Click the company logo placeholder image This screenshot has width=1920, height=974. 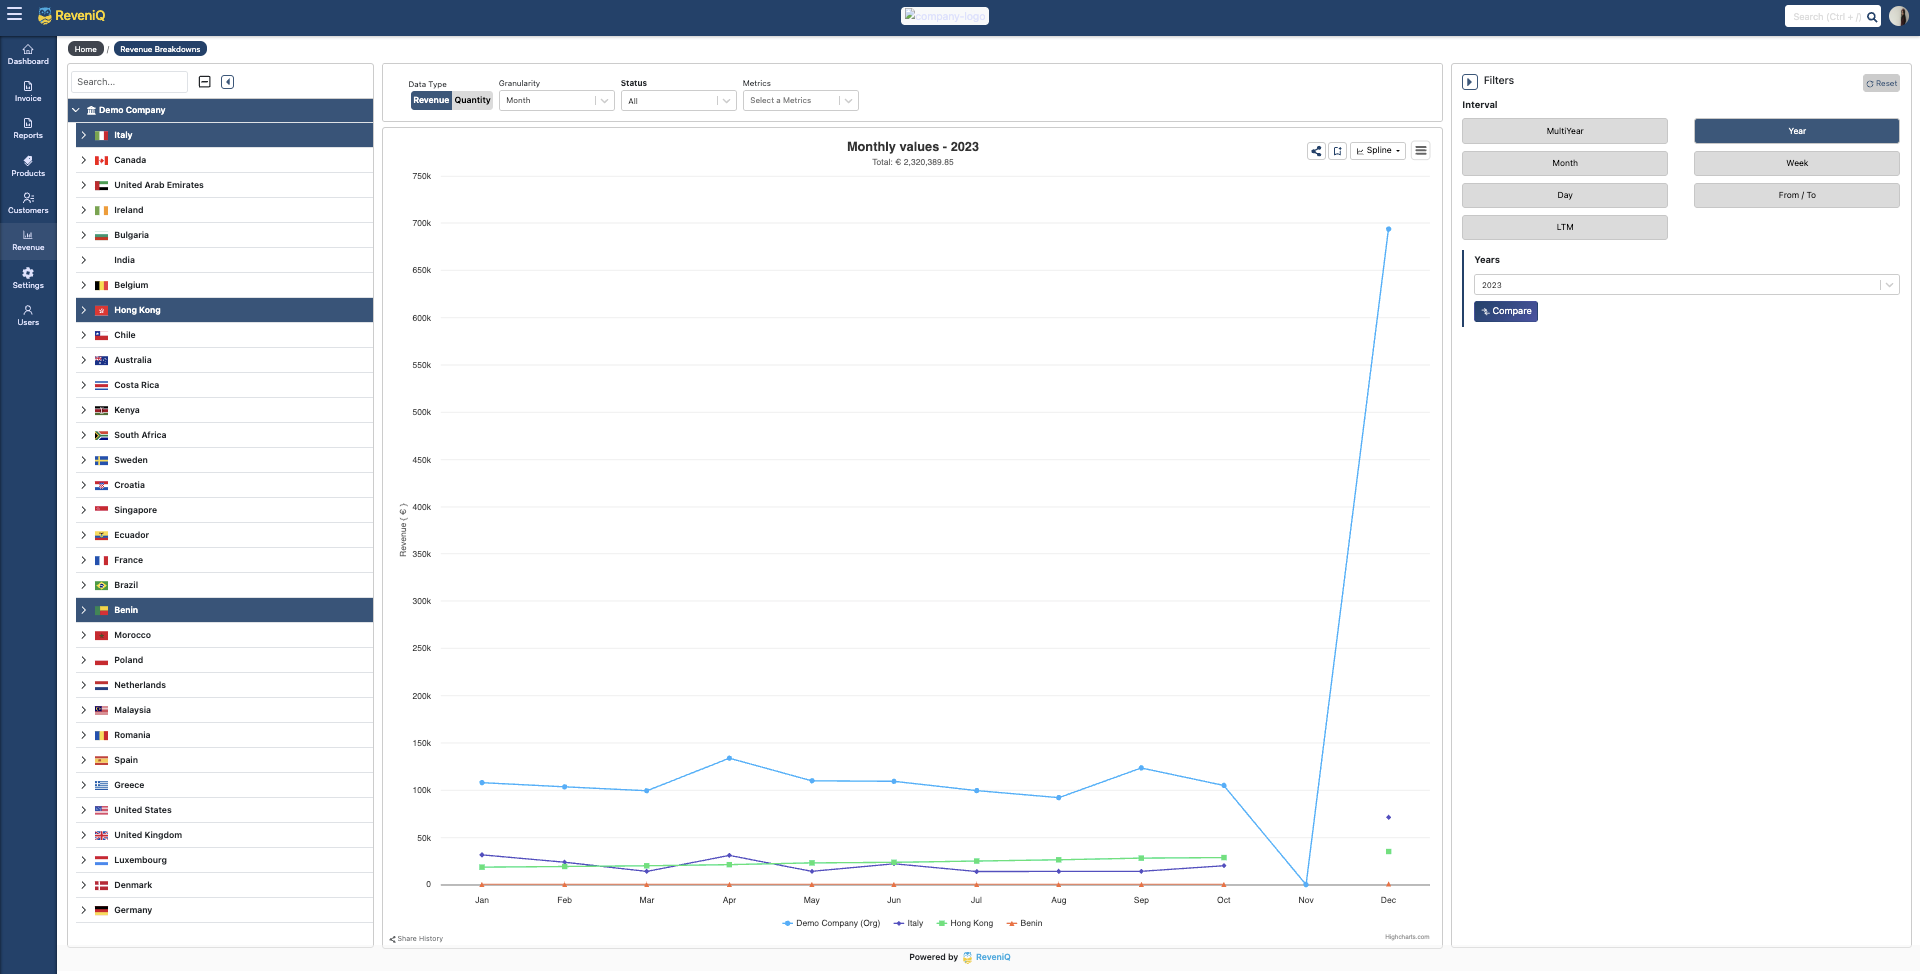tap(945, 16)
